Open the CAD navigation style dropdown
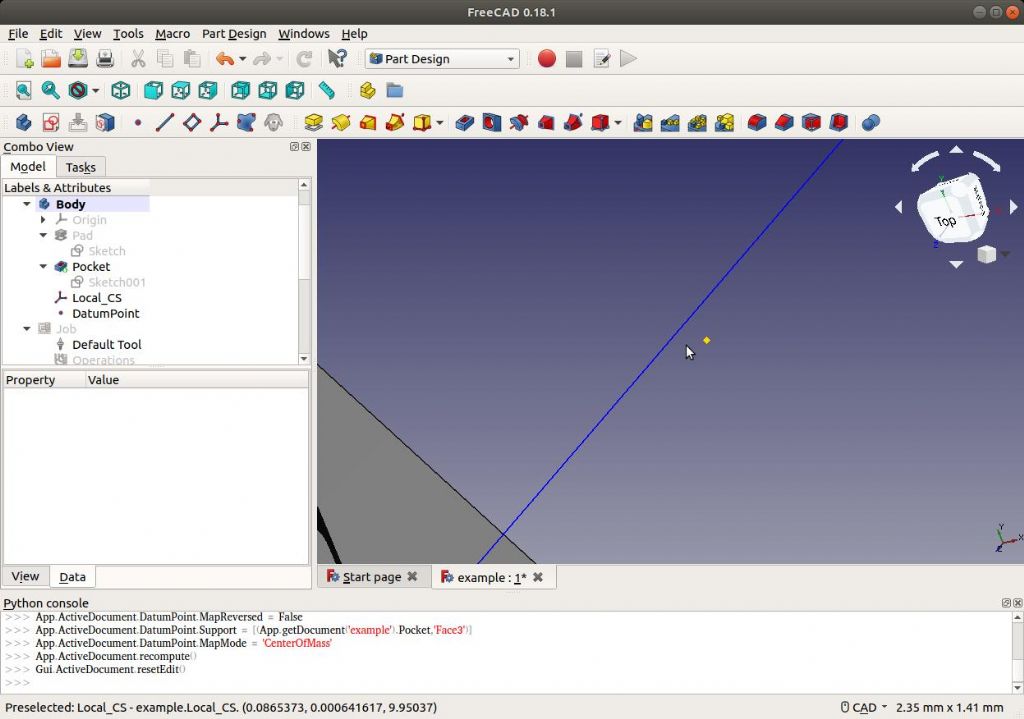Viewport: 1024px width, 719px height. (863, 707)
